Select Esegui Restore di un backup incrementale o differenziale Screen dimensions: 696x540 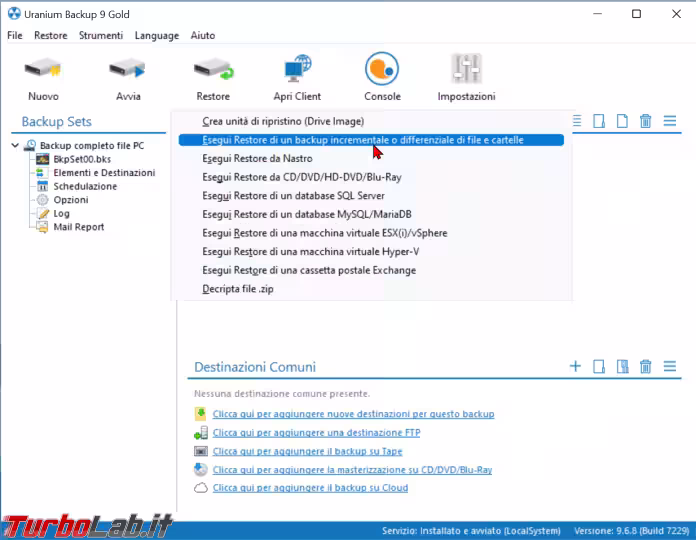[x=371, y=140]
